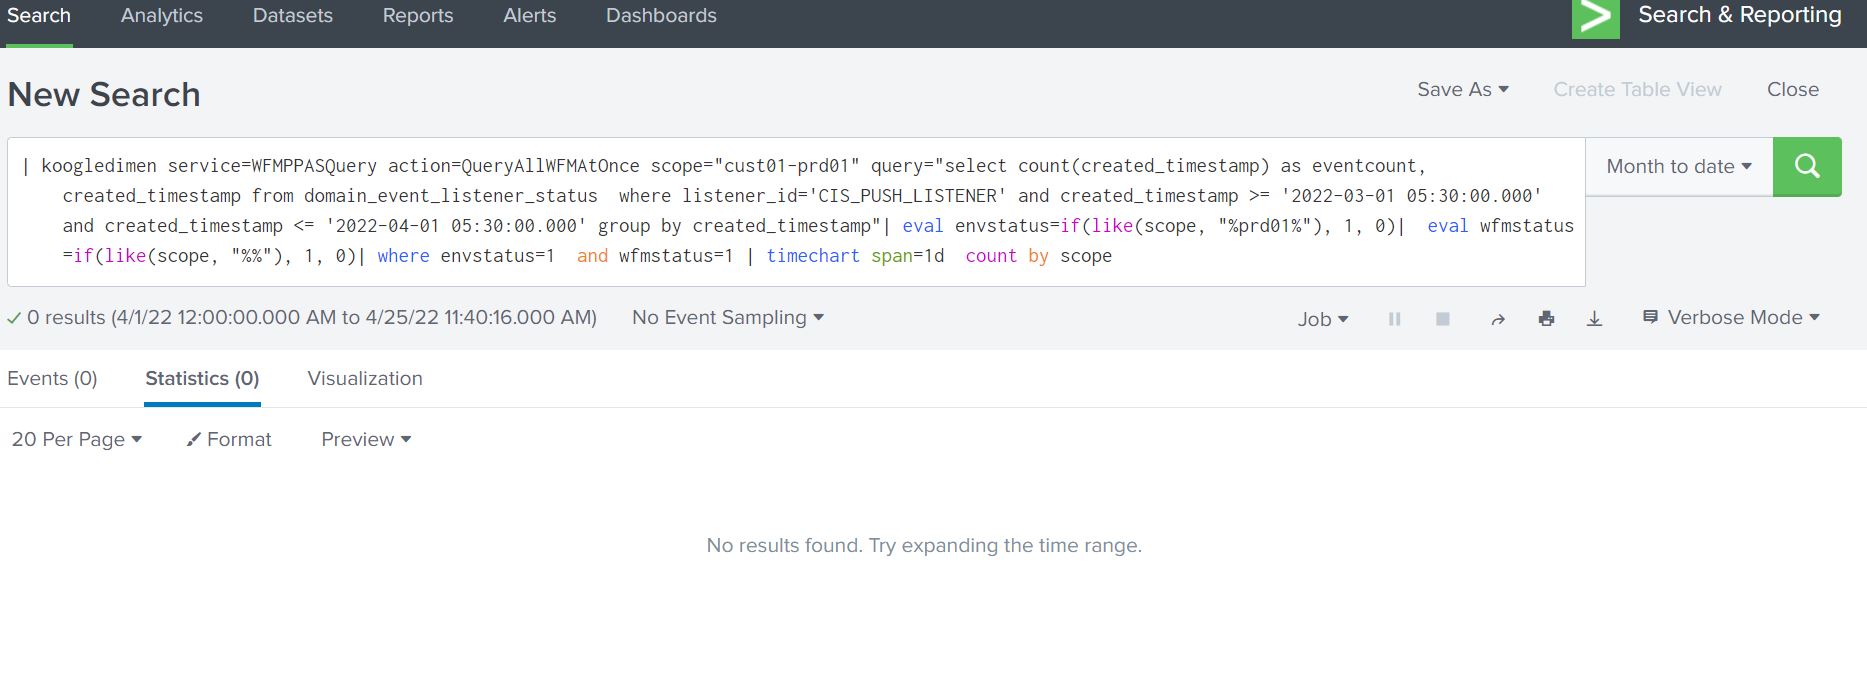Click the print results icon
Screen dimensions: 1867x695
pyautogui.click(x=1546, y=319)
